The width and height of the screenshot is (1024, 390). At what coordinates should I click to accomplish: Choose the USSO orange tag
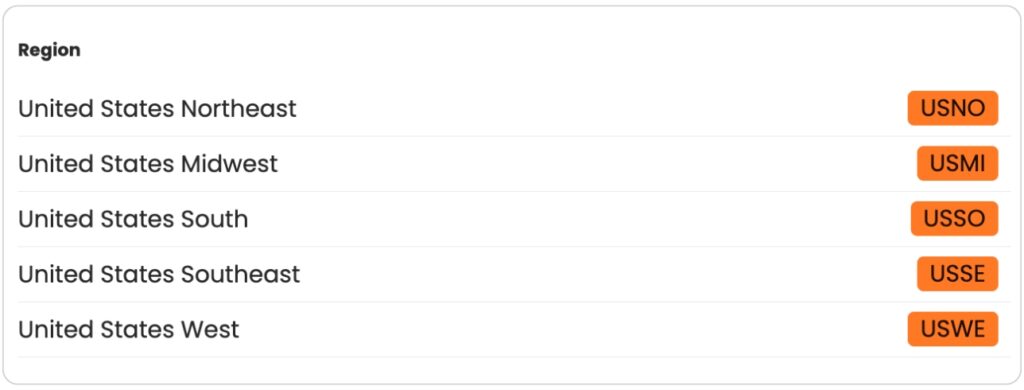click(x=954, y=218)
